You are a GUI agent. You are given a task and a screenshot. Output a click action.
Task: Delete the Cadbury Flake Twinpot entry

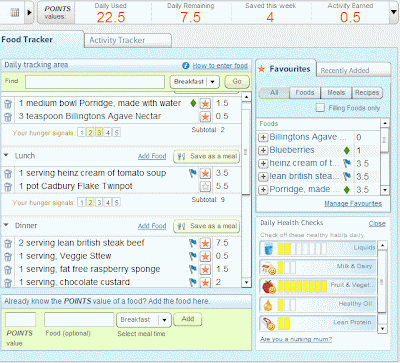click(x=8, y=187)
